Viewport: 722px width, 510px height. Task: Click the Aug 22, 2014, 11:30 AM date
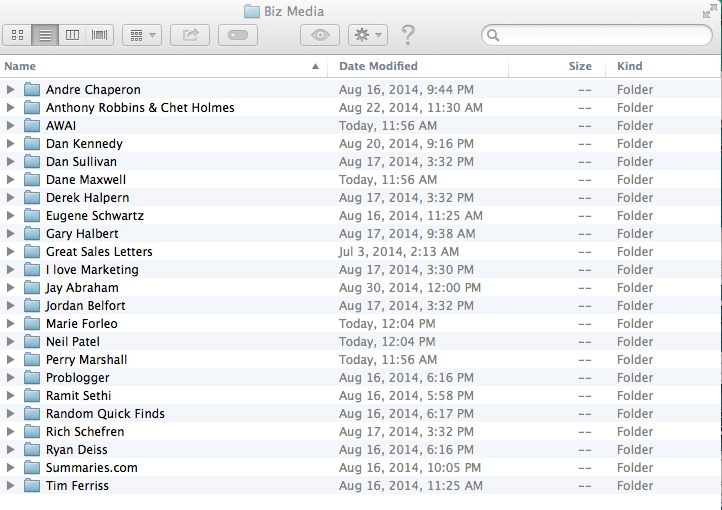coord(411,108)
